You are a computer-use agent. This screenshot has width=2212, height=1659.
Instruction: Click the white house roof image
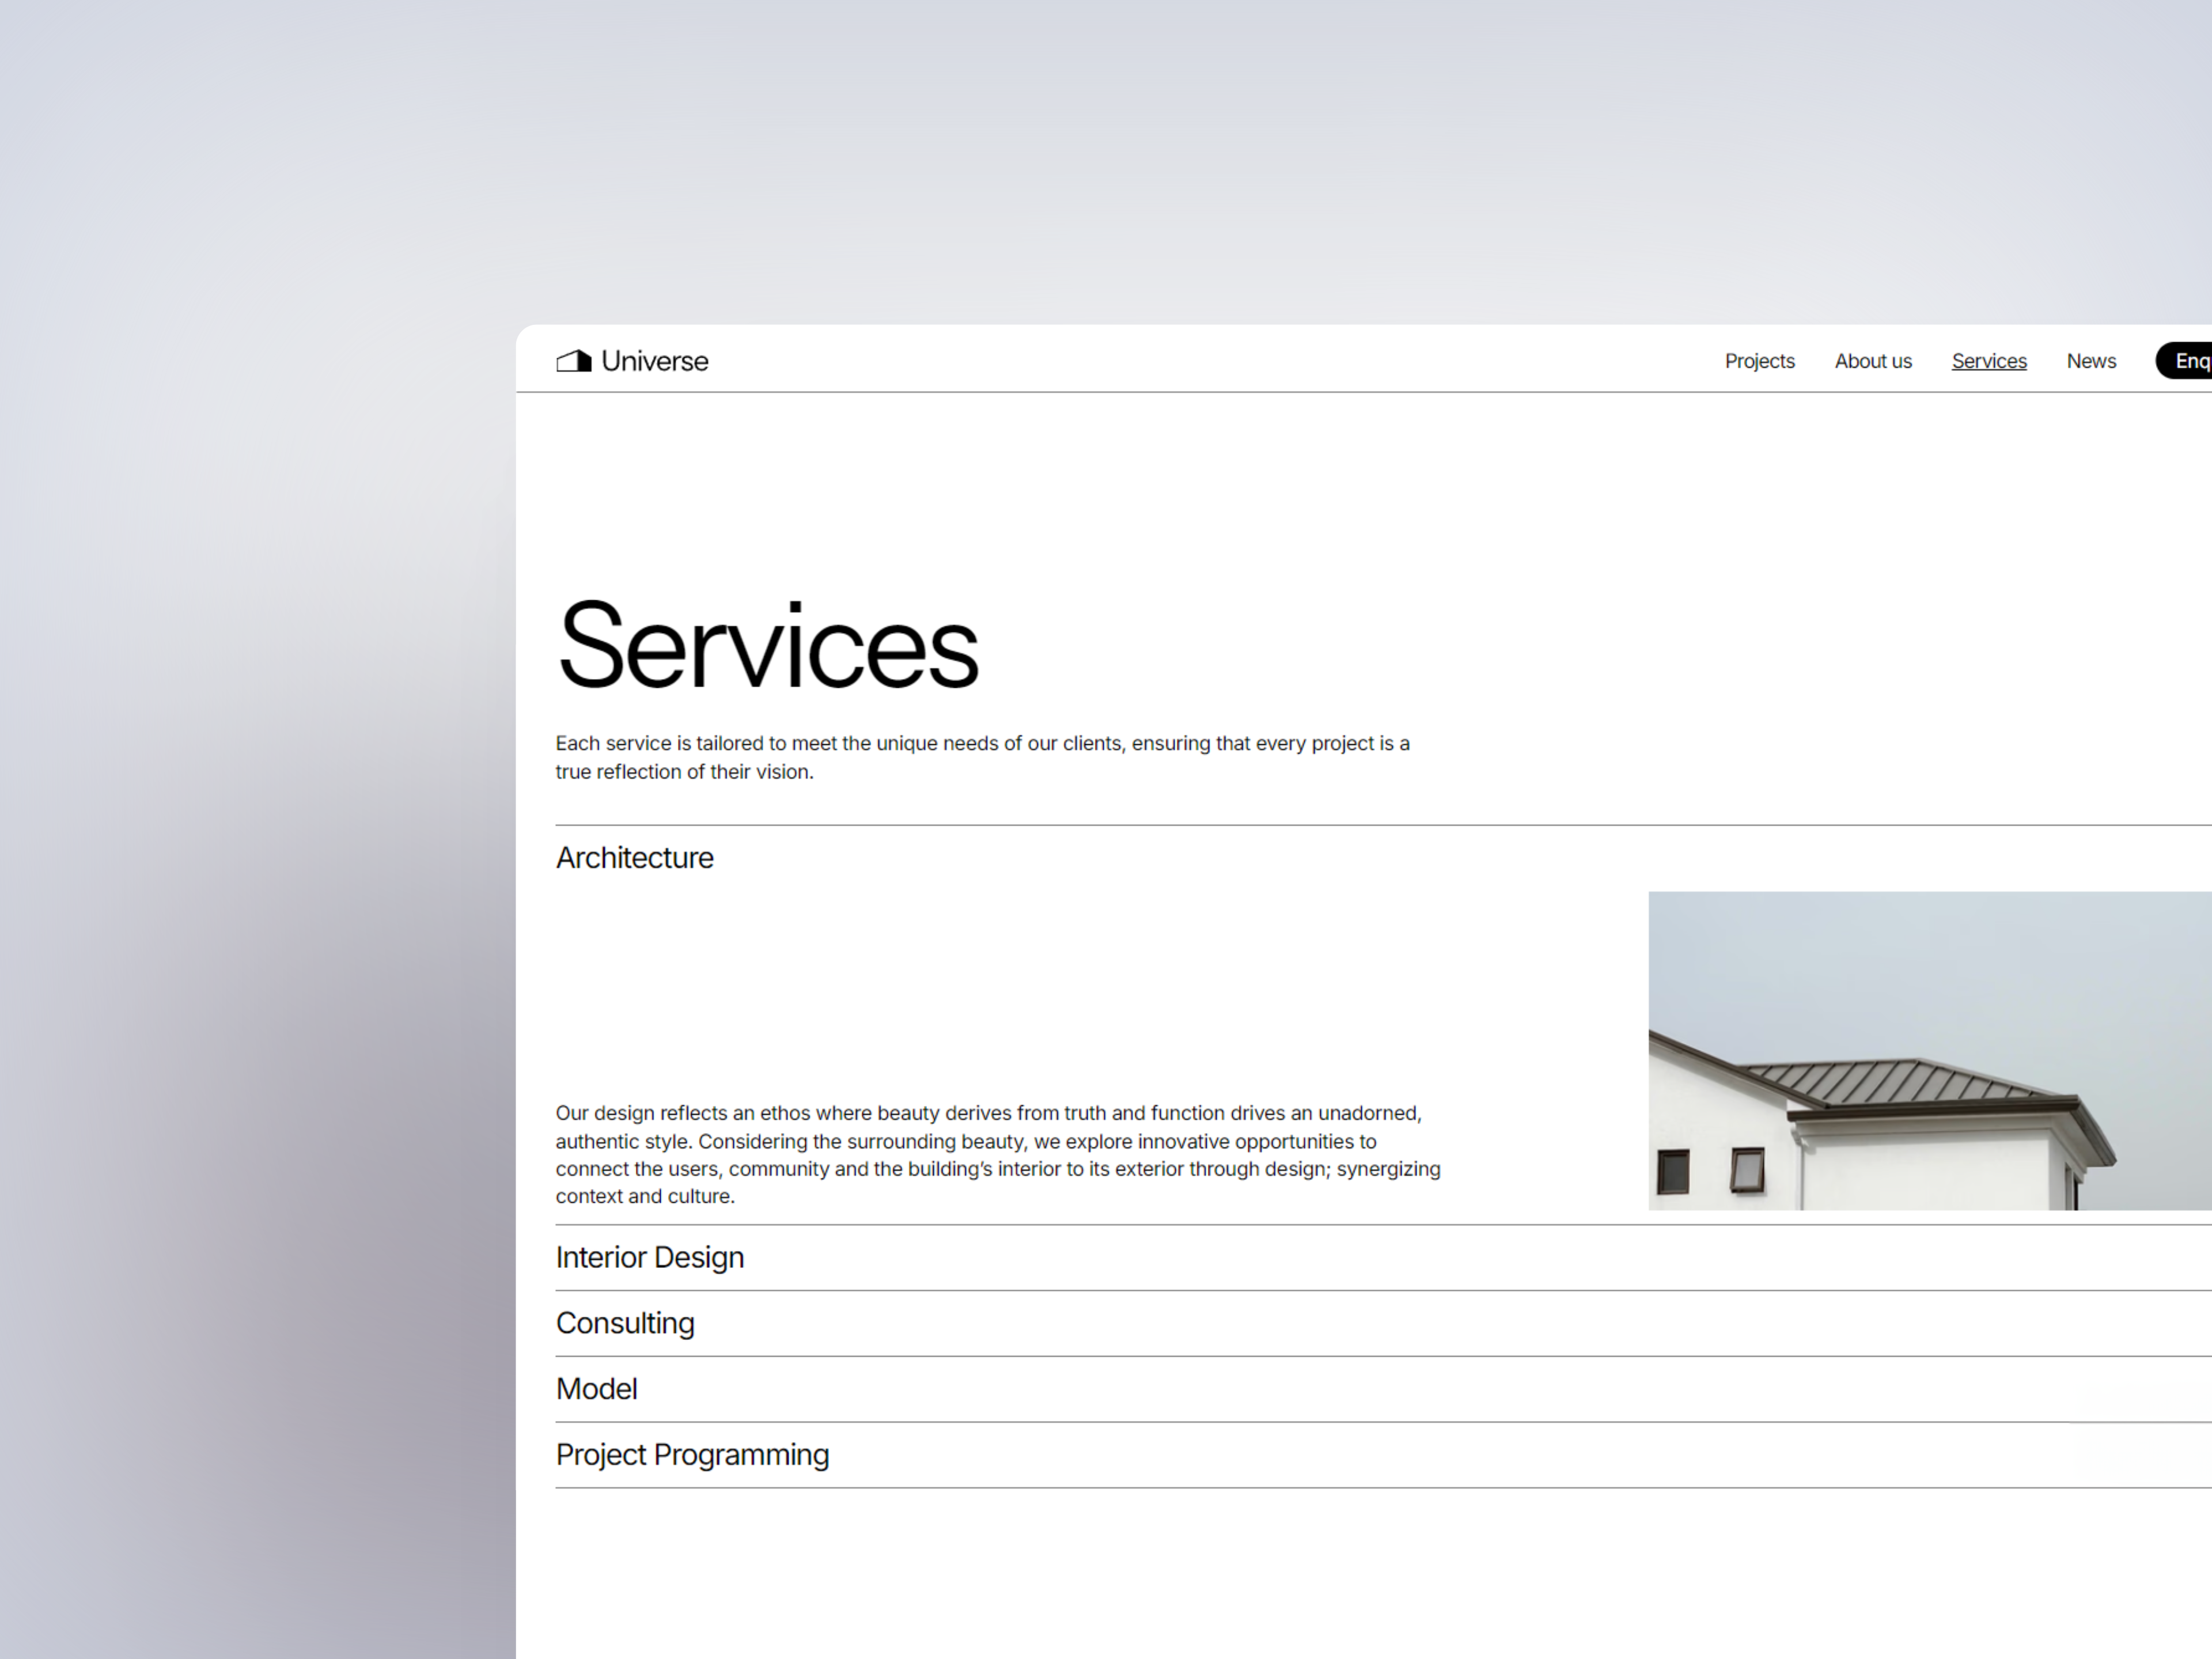[x=1930, y=1050]
